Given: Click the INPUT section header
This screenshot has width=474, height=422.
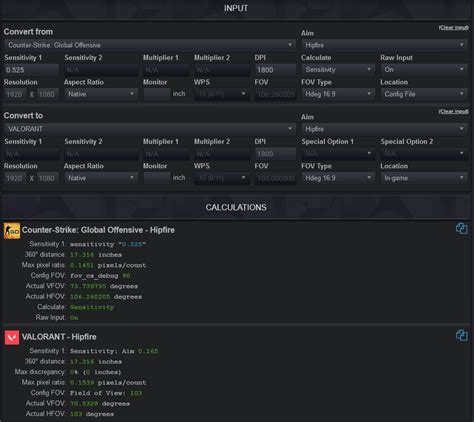Looking at the screenshot, I should (x=236, y=8).
